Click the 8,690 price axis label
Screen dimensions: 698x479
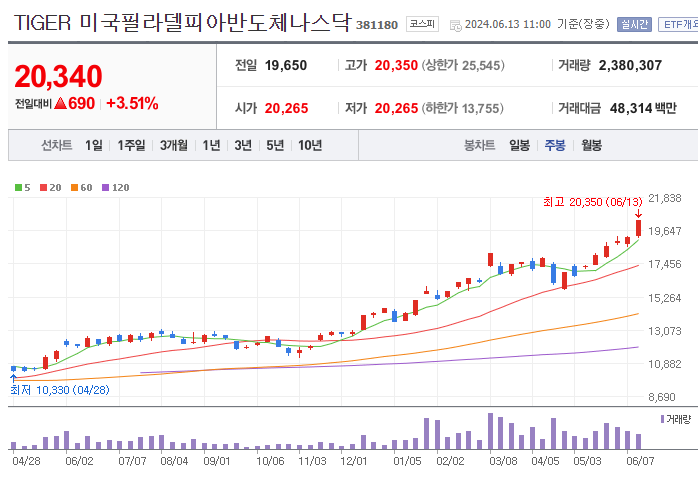(x=662, y=397)
